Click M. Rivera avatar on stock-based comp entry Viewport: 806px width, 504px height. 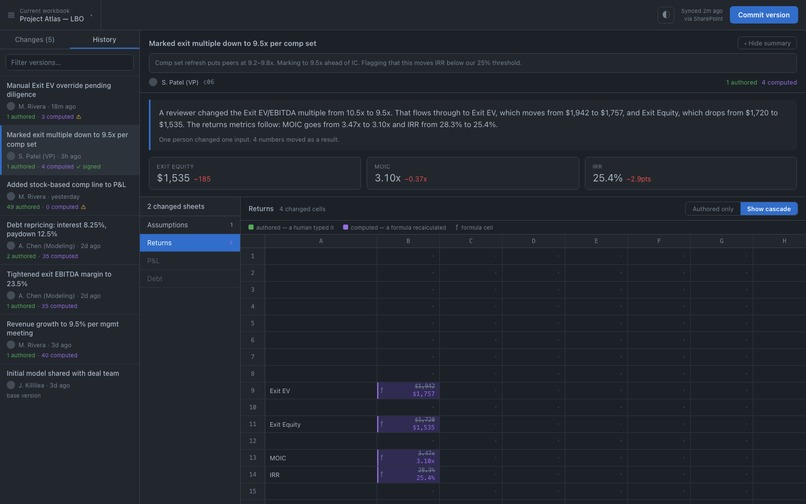[x=11, y=196]
